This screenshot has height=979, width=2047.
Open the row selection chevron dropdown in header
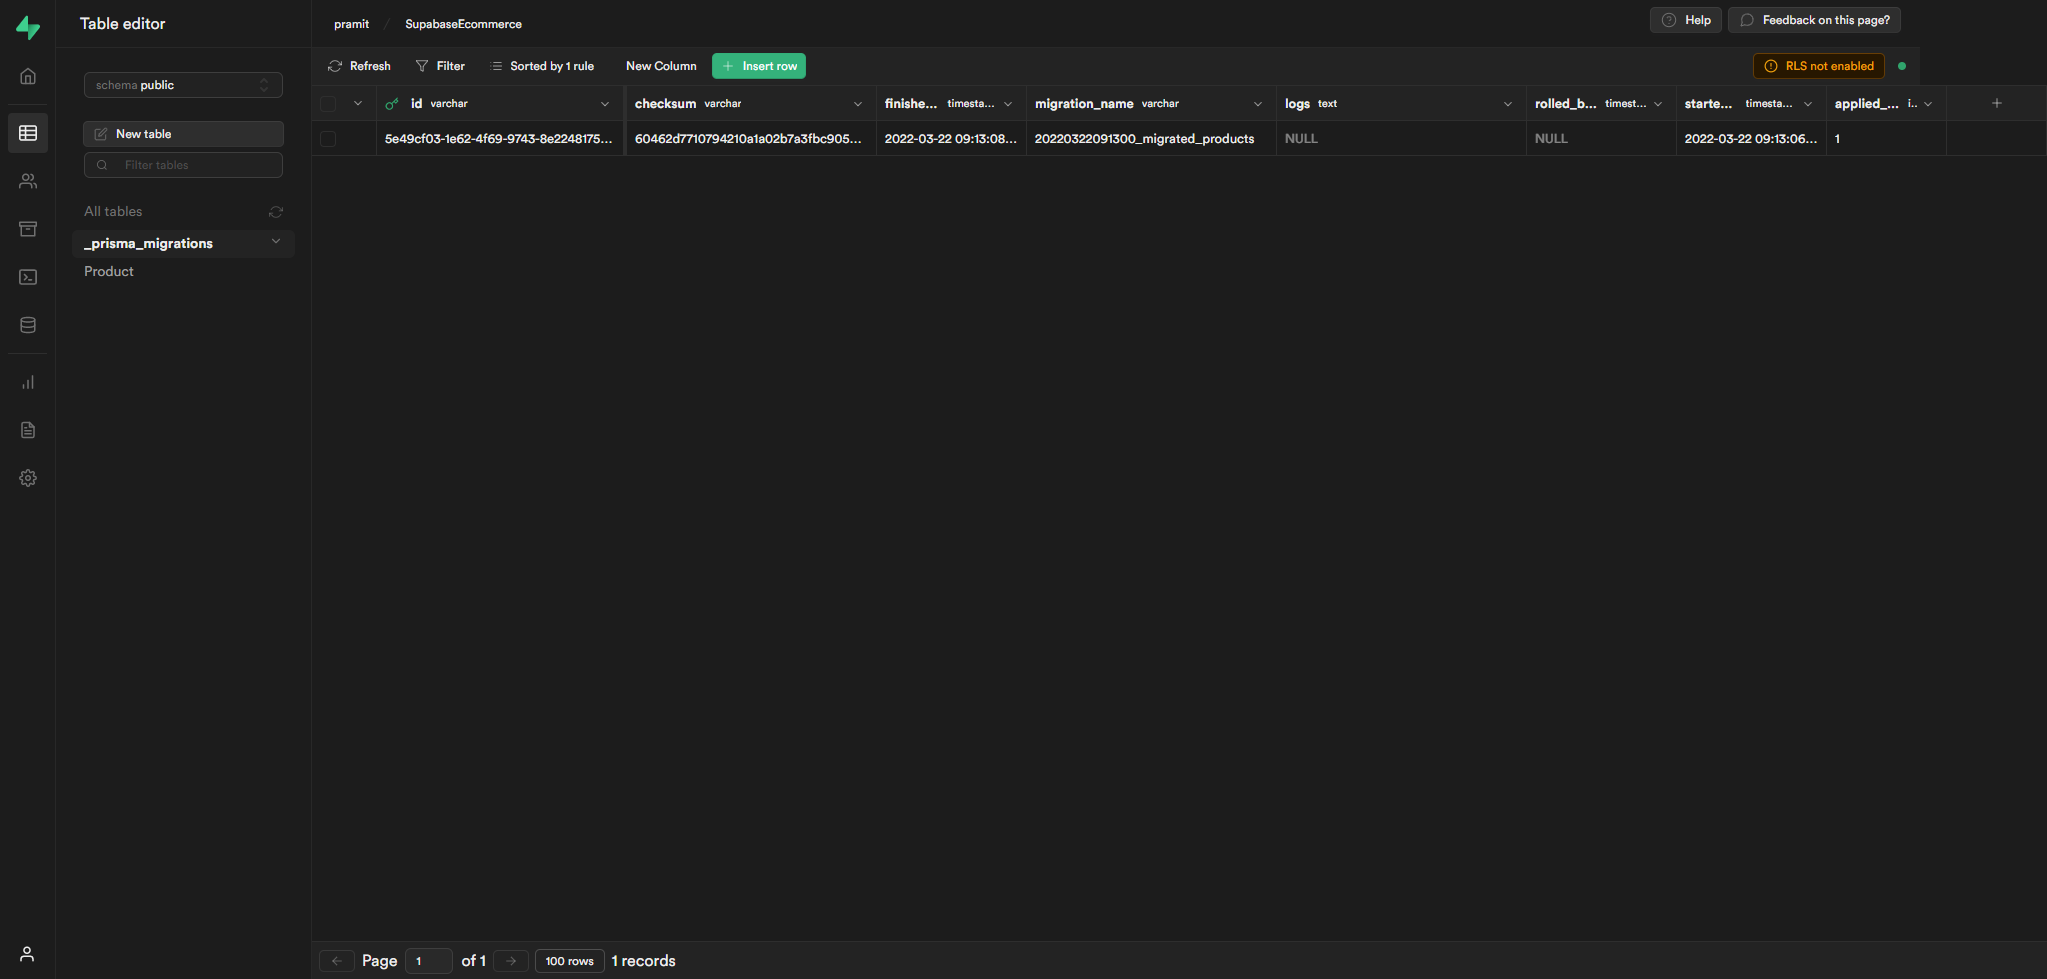(358, 103)
